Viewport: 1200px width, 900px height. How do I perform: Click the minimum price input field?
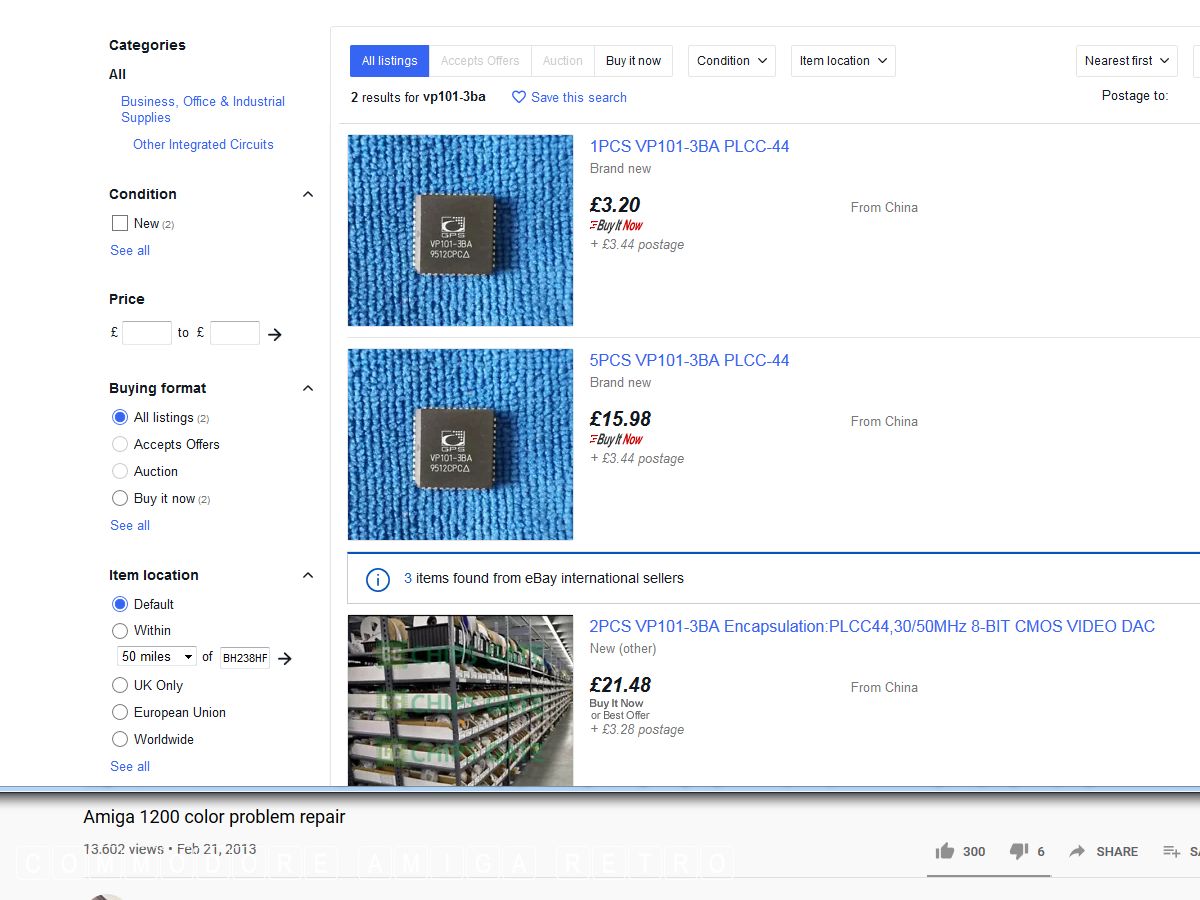pyautogui.click(x=147, y=333)
